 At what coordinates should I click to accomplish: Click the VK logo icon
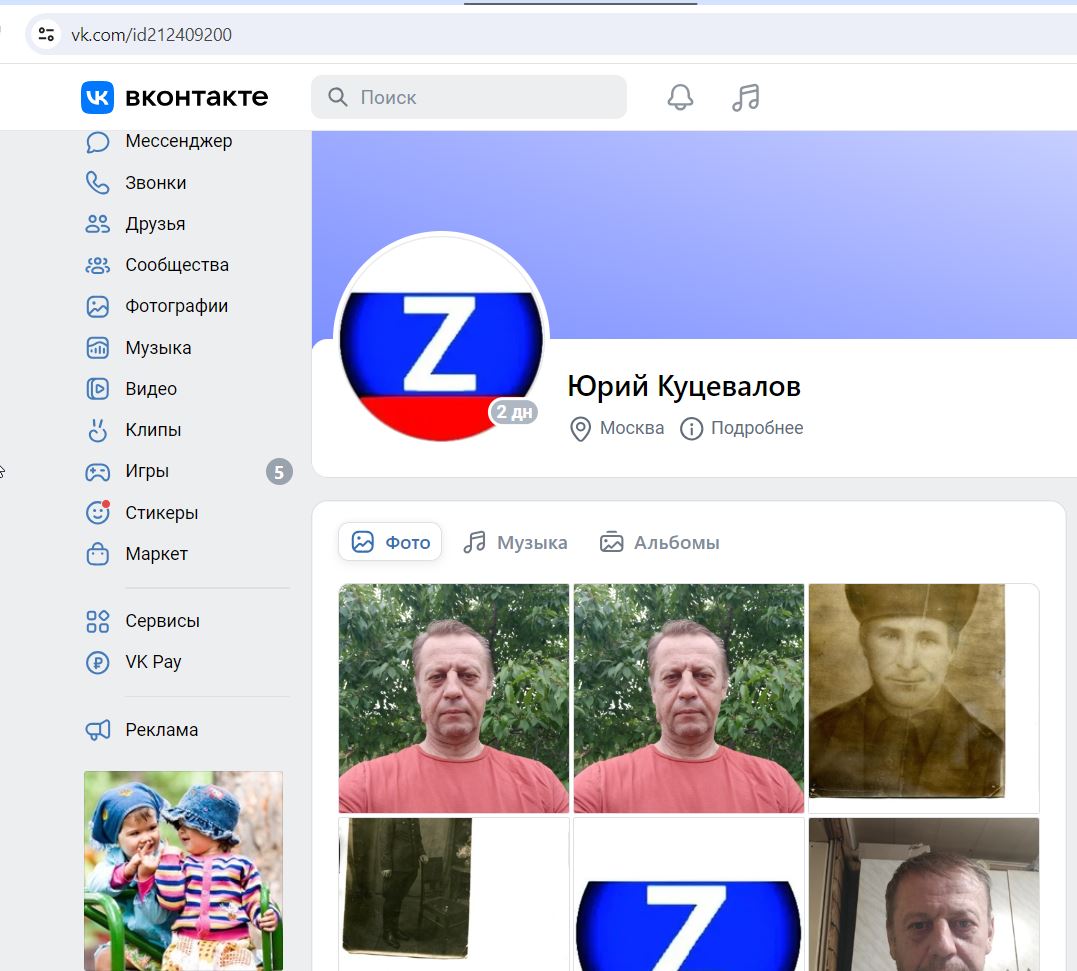[98, 98]
